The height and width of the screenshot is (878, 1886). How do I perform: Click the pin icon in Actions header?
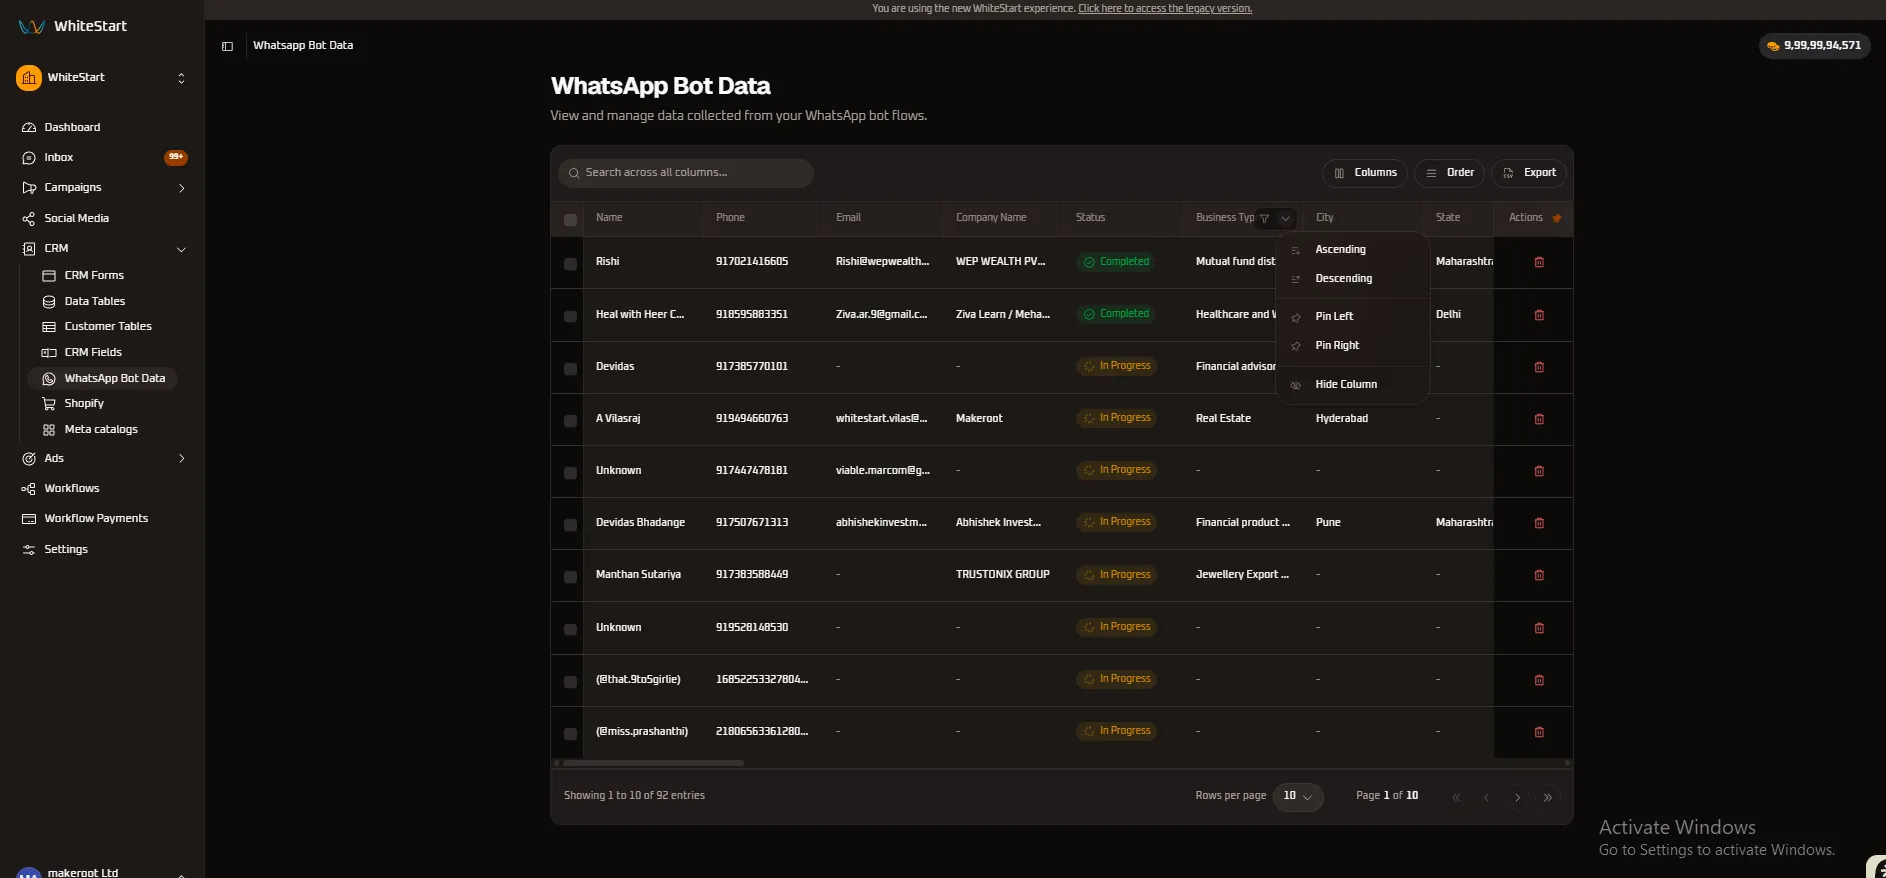(x=1557, y=218)
